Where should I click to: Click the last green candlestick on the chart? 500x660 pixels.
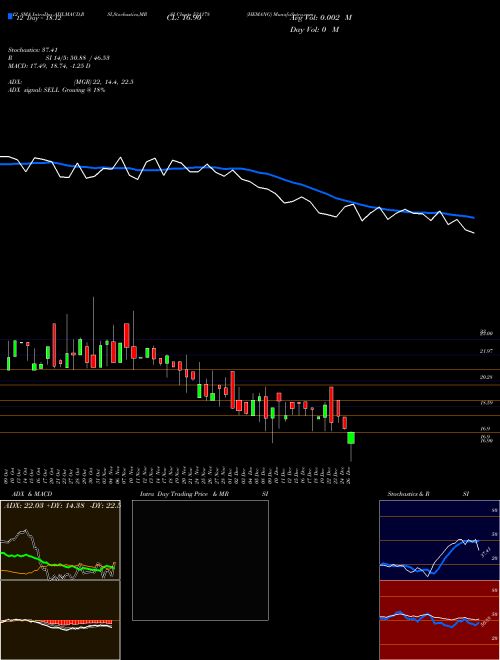point(351,438)
